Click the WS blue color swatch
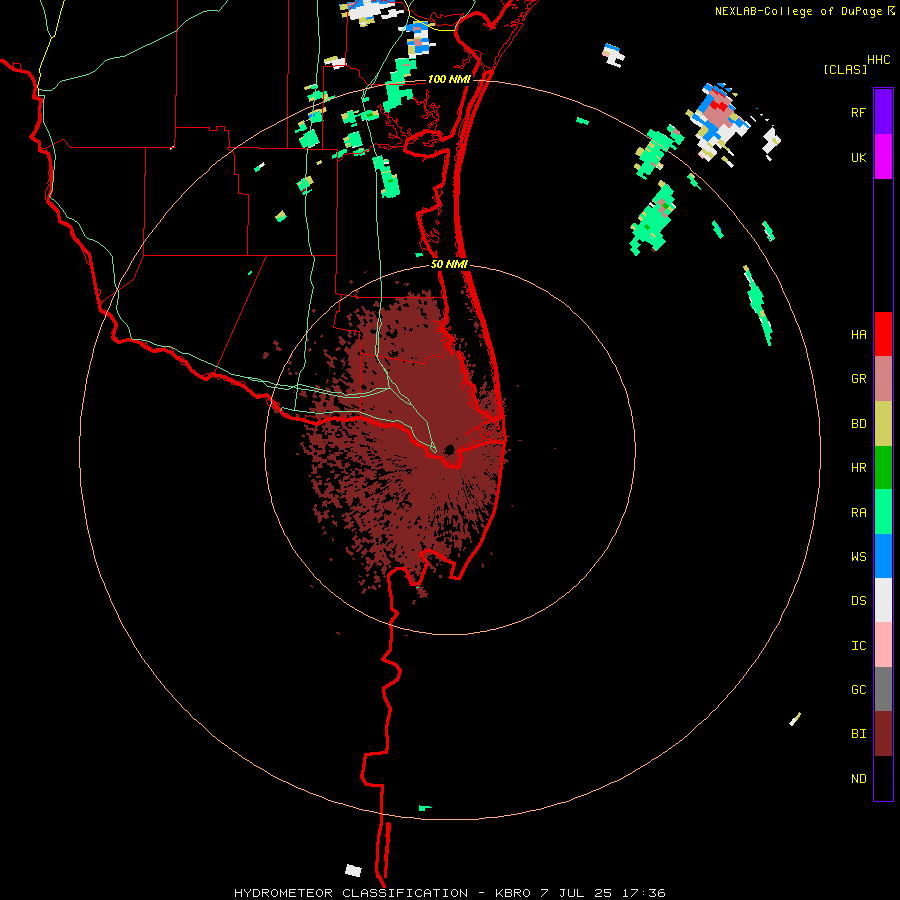This screenshot has height=900, width=900. point(883,556)
